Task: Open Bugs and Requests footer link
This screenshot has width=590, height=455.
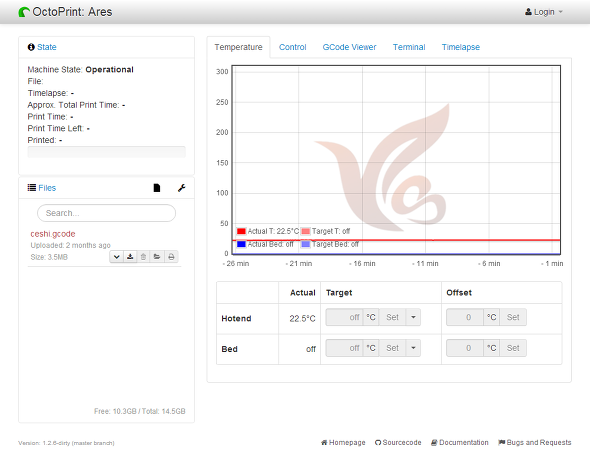Action: pyautogui.click(x=535, y=443)
